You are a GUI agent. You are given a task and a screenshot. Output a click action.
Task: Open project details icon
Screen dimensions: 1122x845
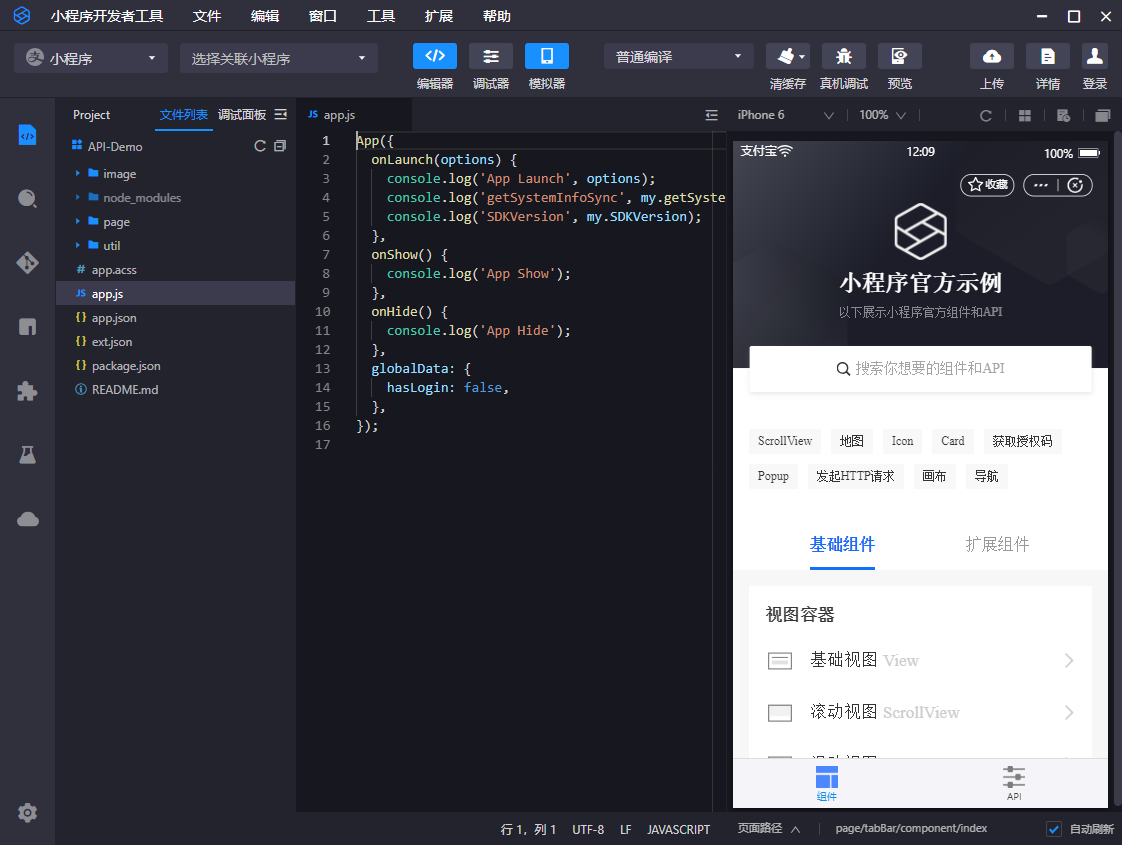coord(1048,57)
